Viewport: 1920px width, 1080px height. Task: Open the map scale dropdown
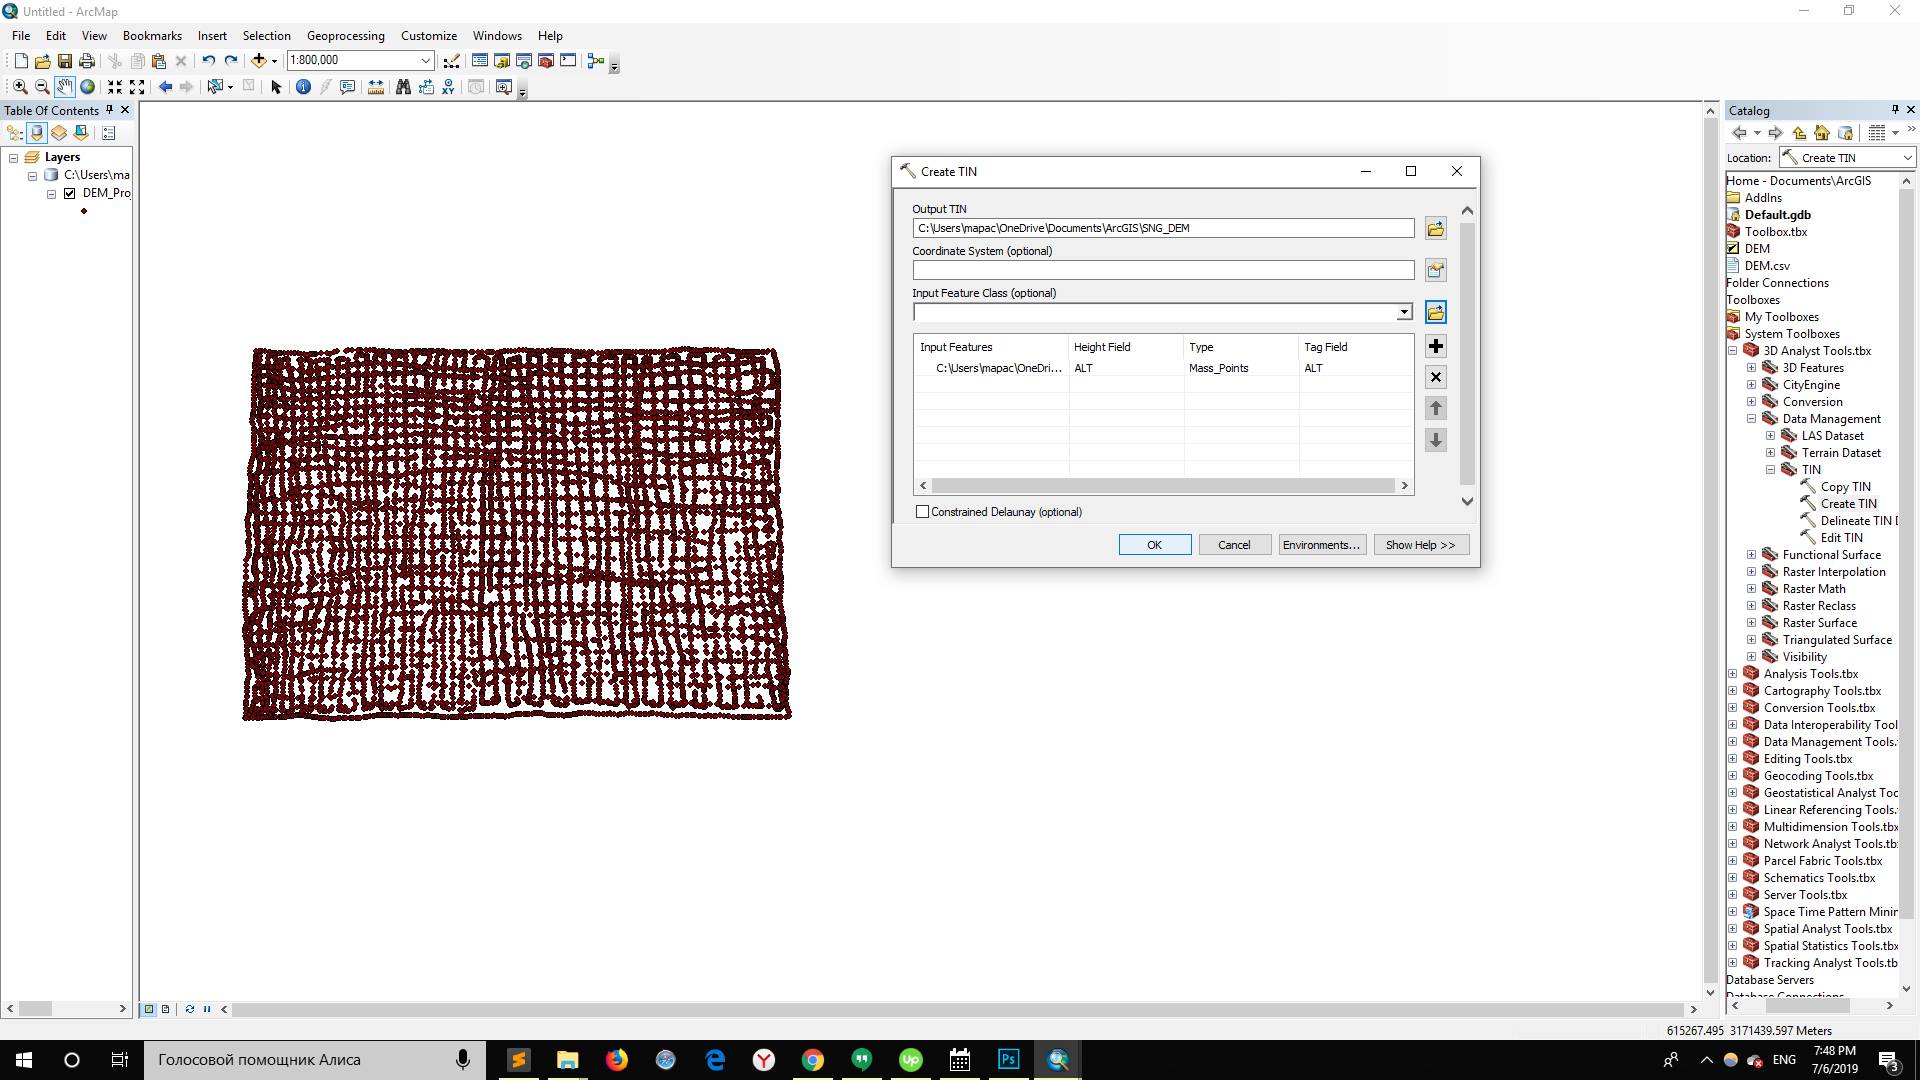pyautogui.click(x=424, y=60)
